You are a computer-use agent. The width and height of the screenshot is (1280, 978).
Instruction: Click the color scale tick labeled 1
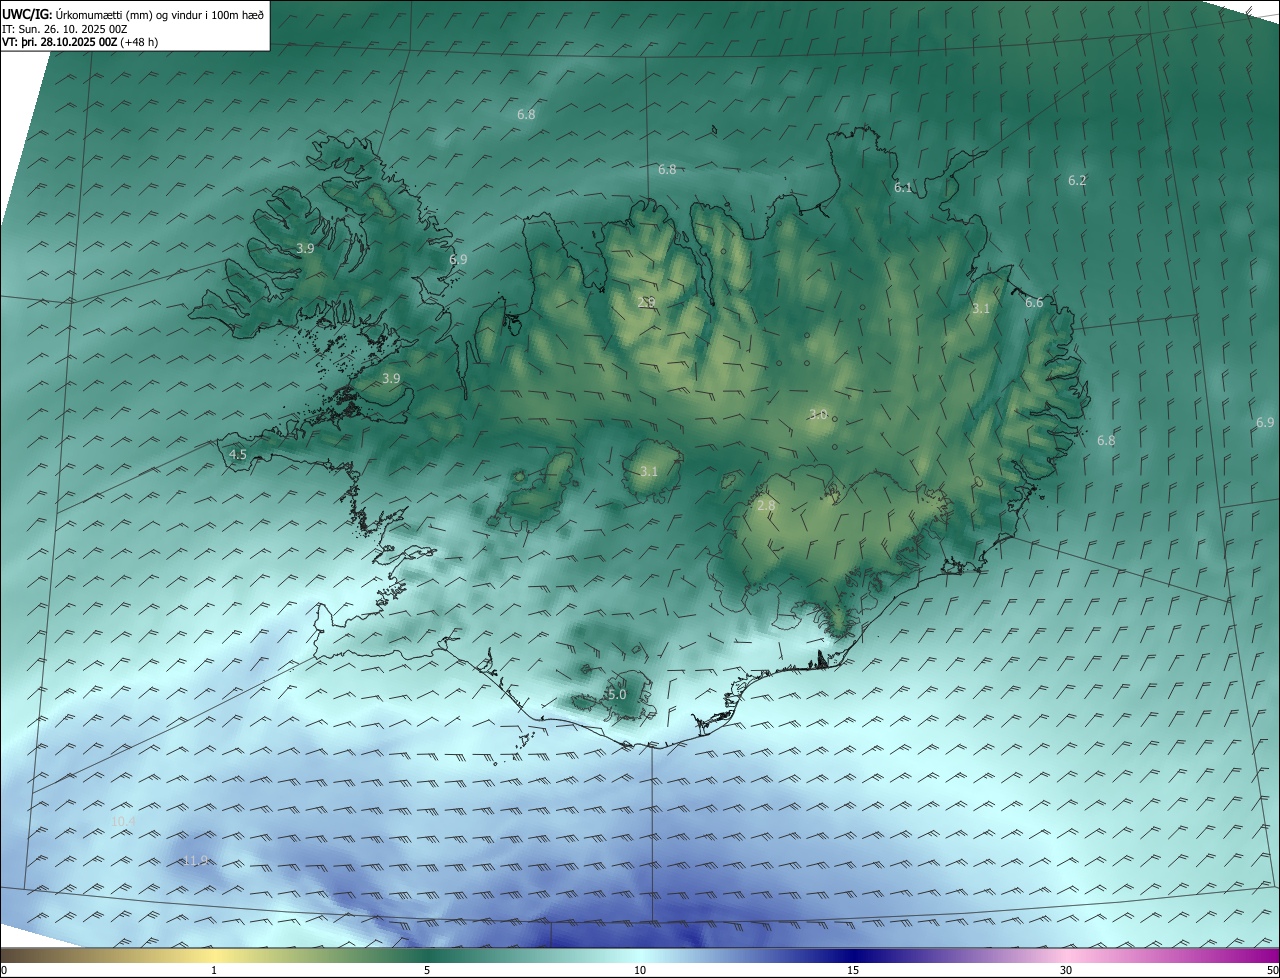coord(214,970)
